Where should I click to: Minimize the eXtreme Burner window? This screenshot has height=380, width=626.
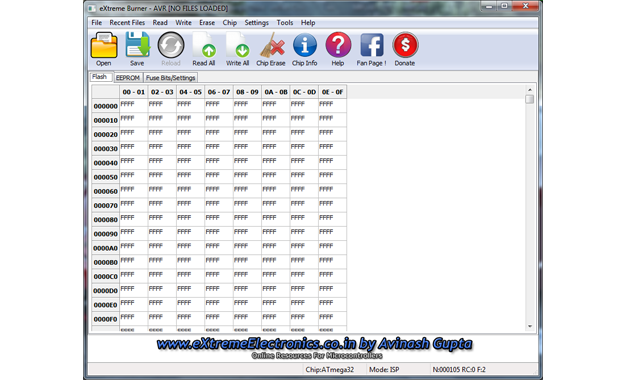[x=489, y=6]
